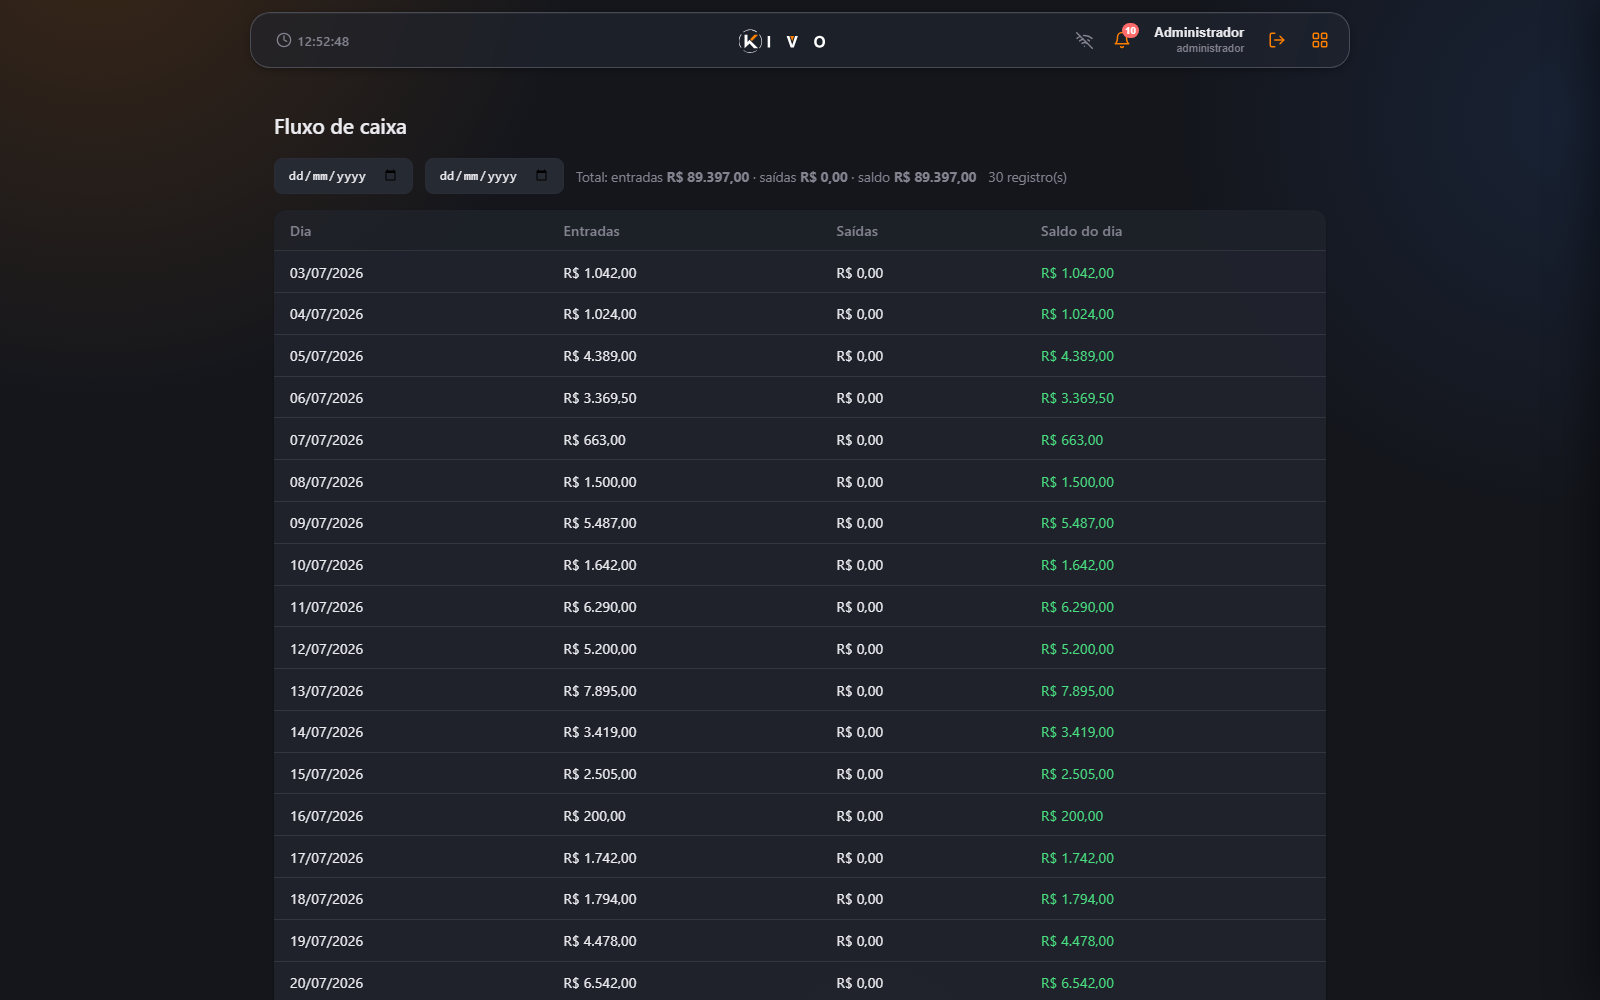Click green balance R$ 1.794,00
This screenshot has width=1600, height=1000.
[x=1077, y=899]
